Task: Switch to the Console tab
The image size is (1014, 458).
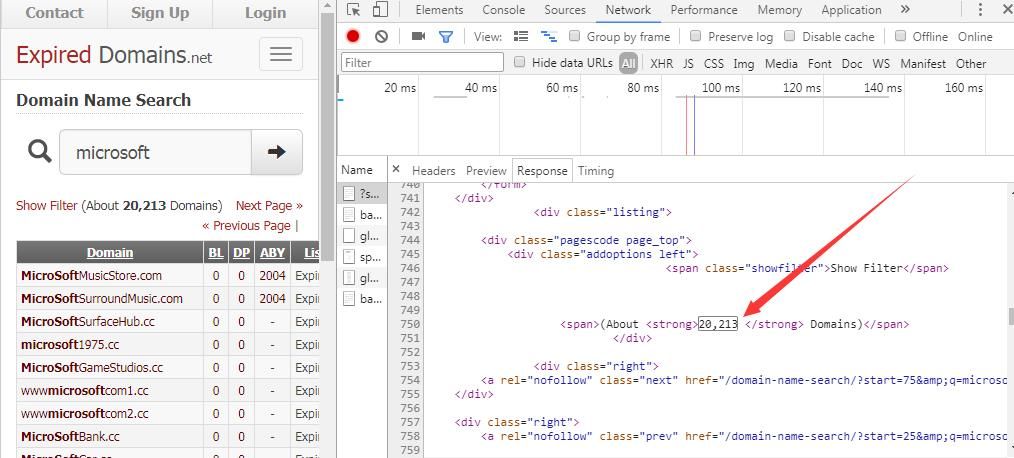Action: pos(504,10)
